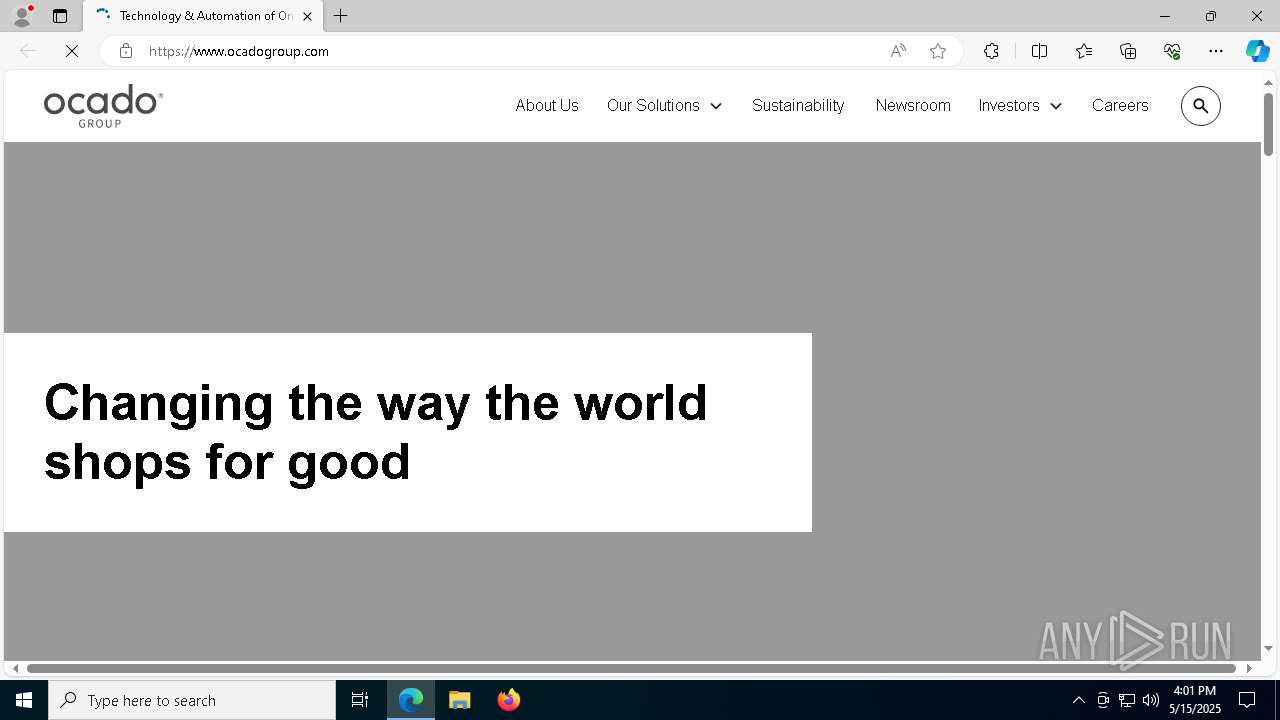The height and width of the screenshot is (720, 1280).
Task: Click the Ocado Group logo
Action: tap(103, 106)
